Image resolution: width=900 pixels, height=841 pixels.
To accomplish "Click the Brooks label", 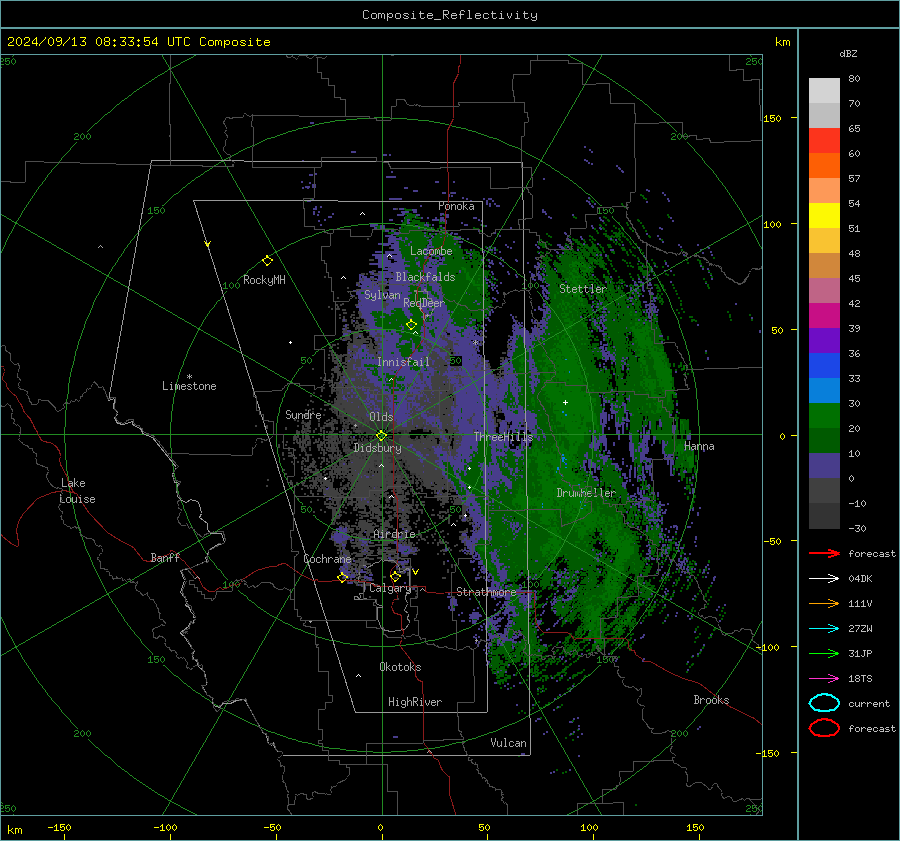I will tap(711, 700).
